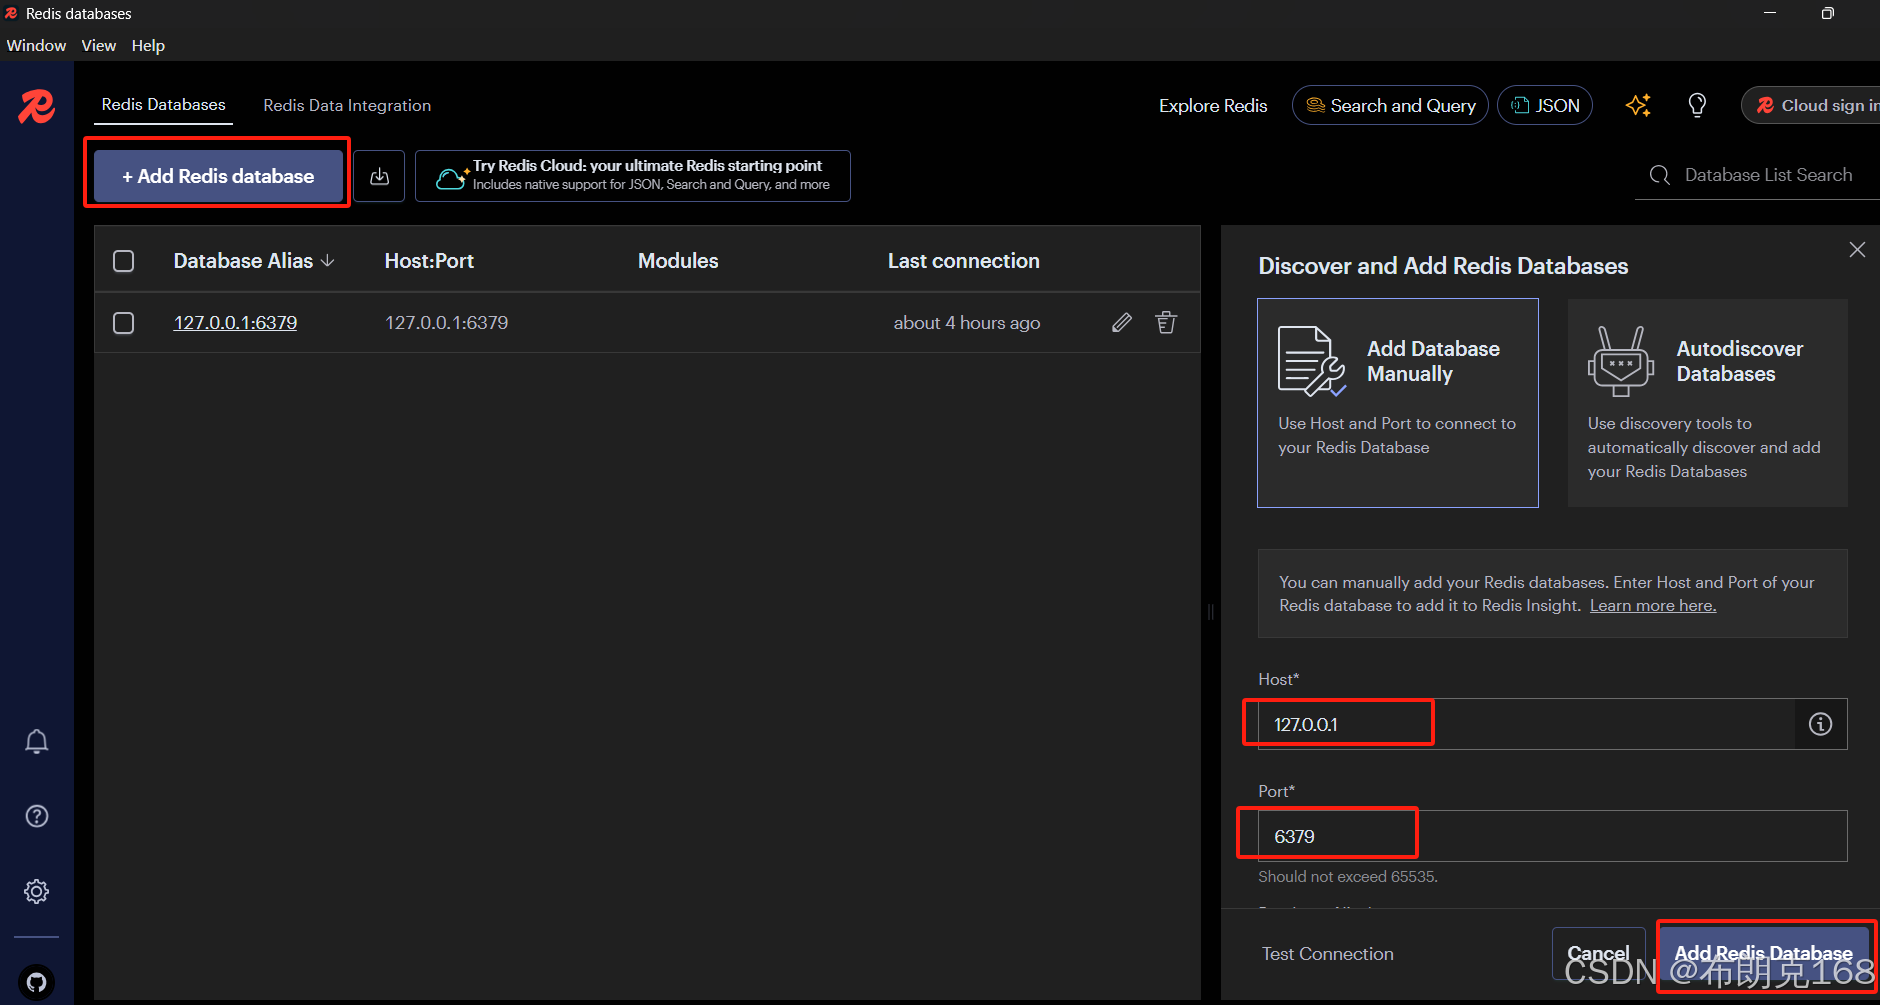This screenshot has height=1005, width=1880.
Task: Focus the Host input field
Action: [1527, 724]
